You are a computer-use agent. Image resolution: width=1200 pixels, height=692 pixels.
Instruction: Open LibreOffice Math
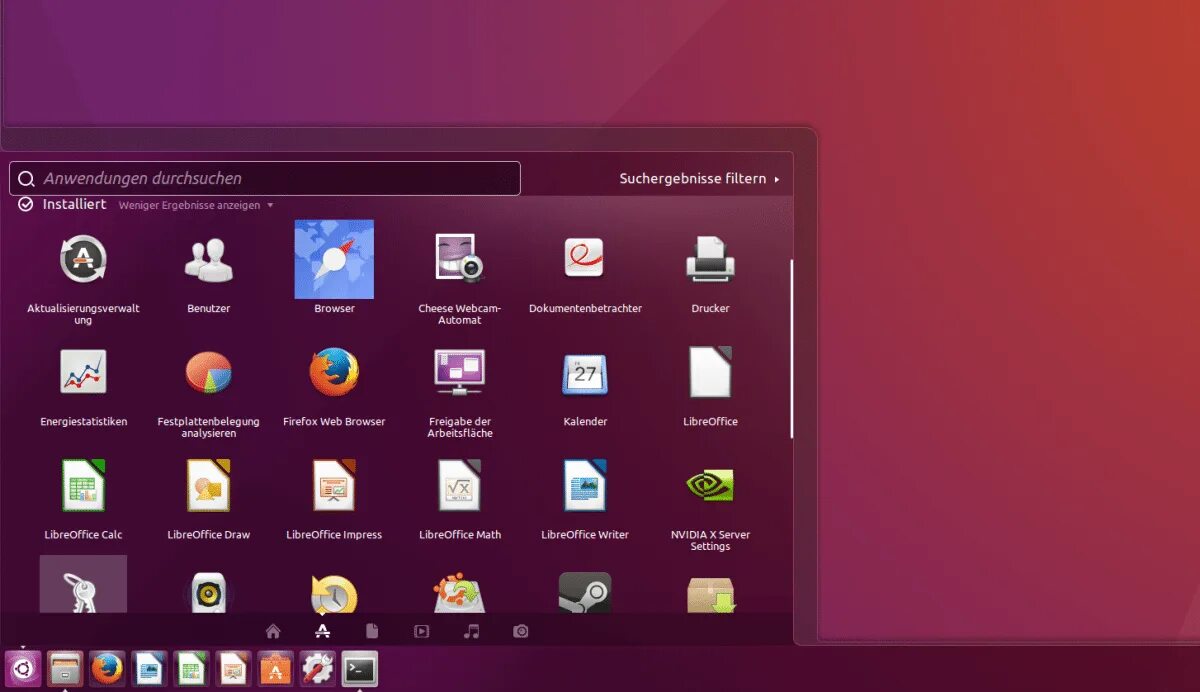pyautogui.click(x=459, y=486)
